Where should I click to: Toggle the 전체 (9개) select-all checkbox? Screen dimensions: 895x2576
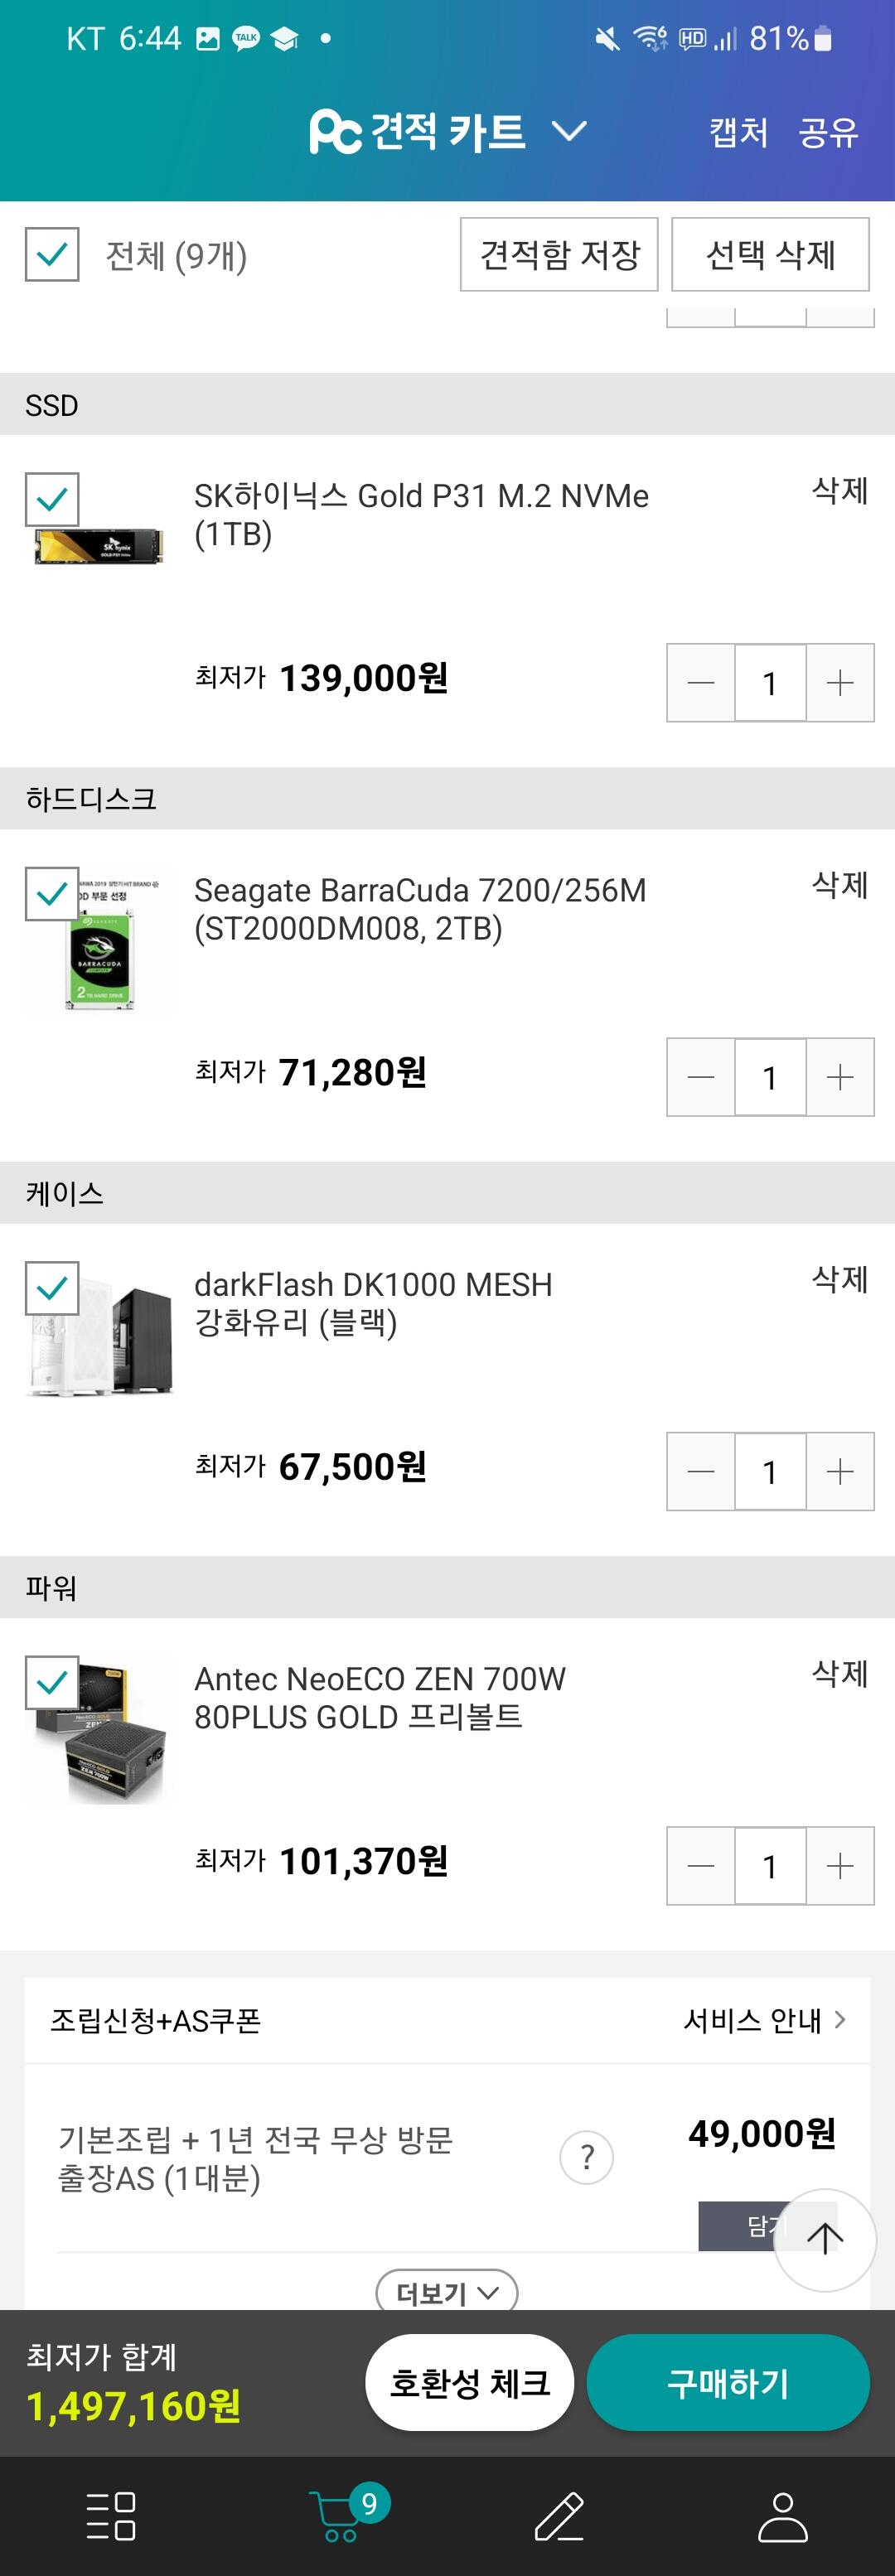tap(52, 254)
